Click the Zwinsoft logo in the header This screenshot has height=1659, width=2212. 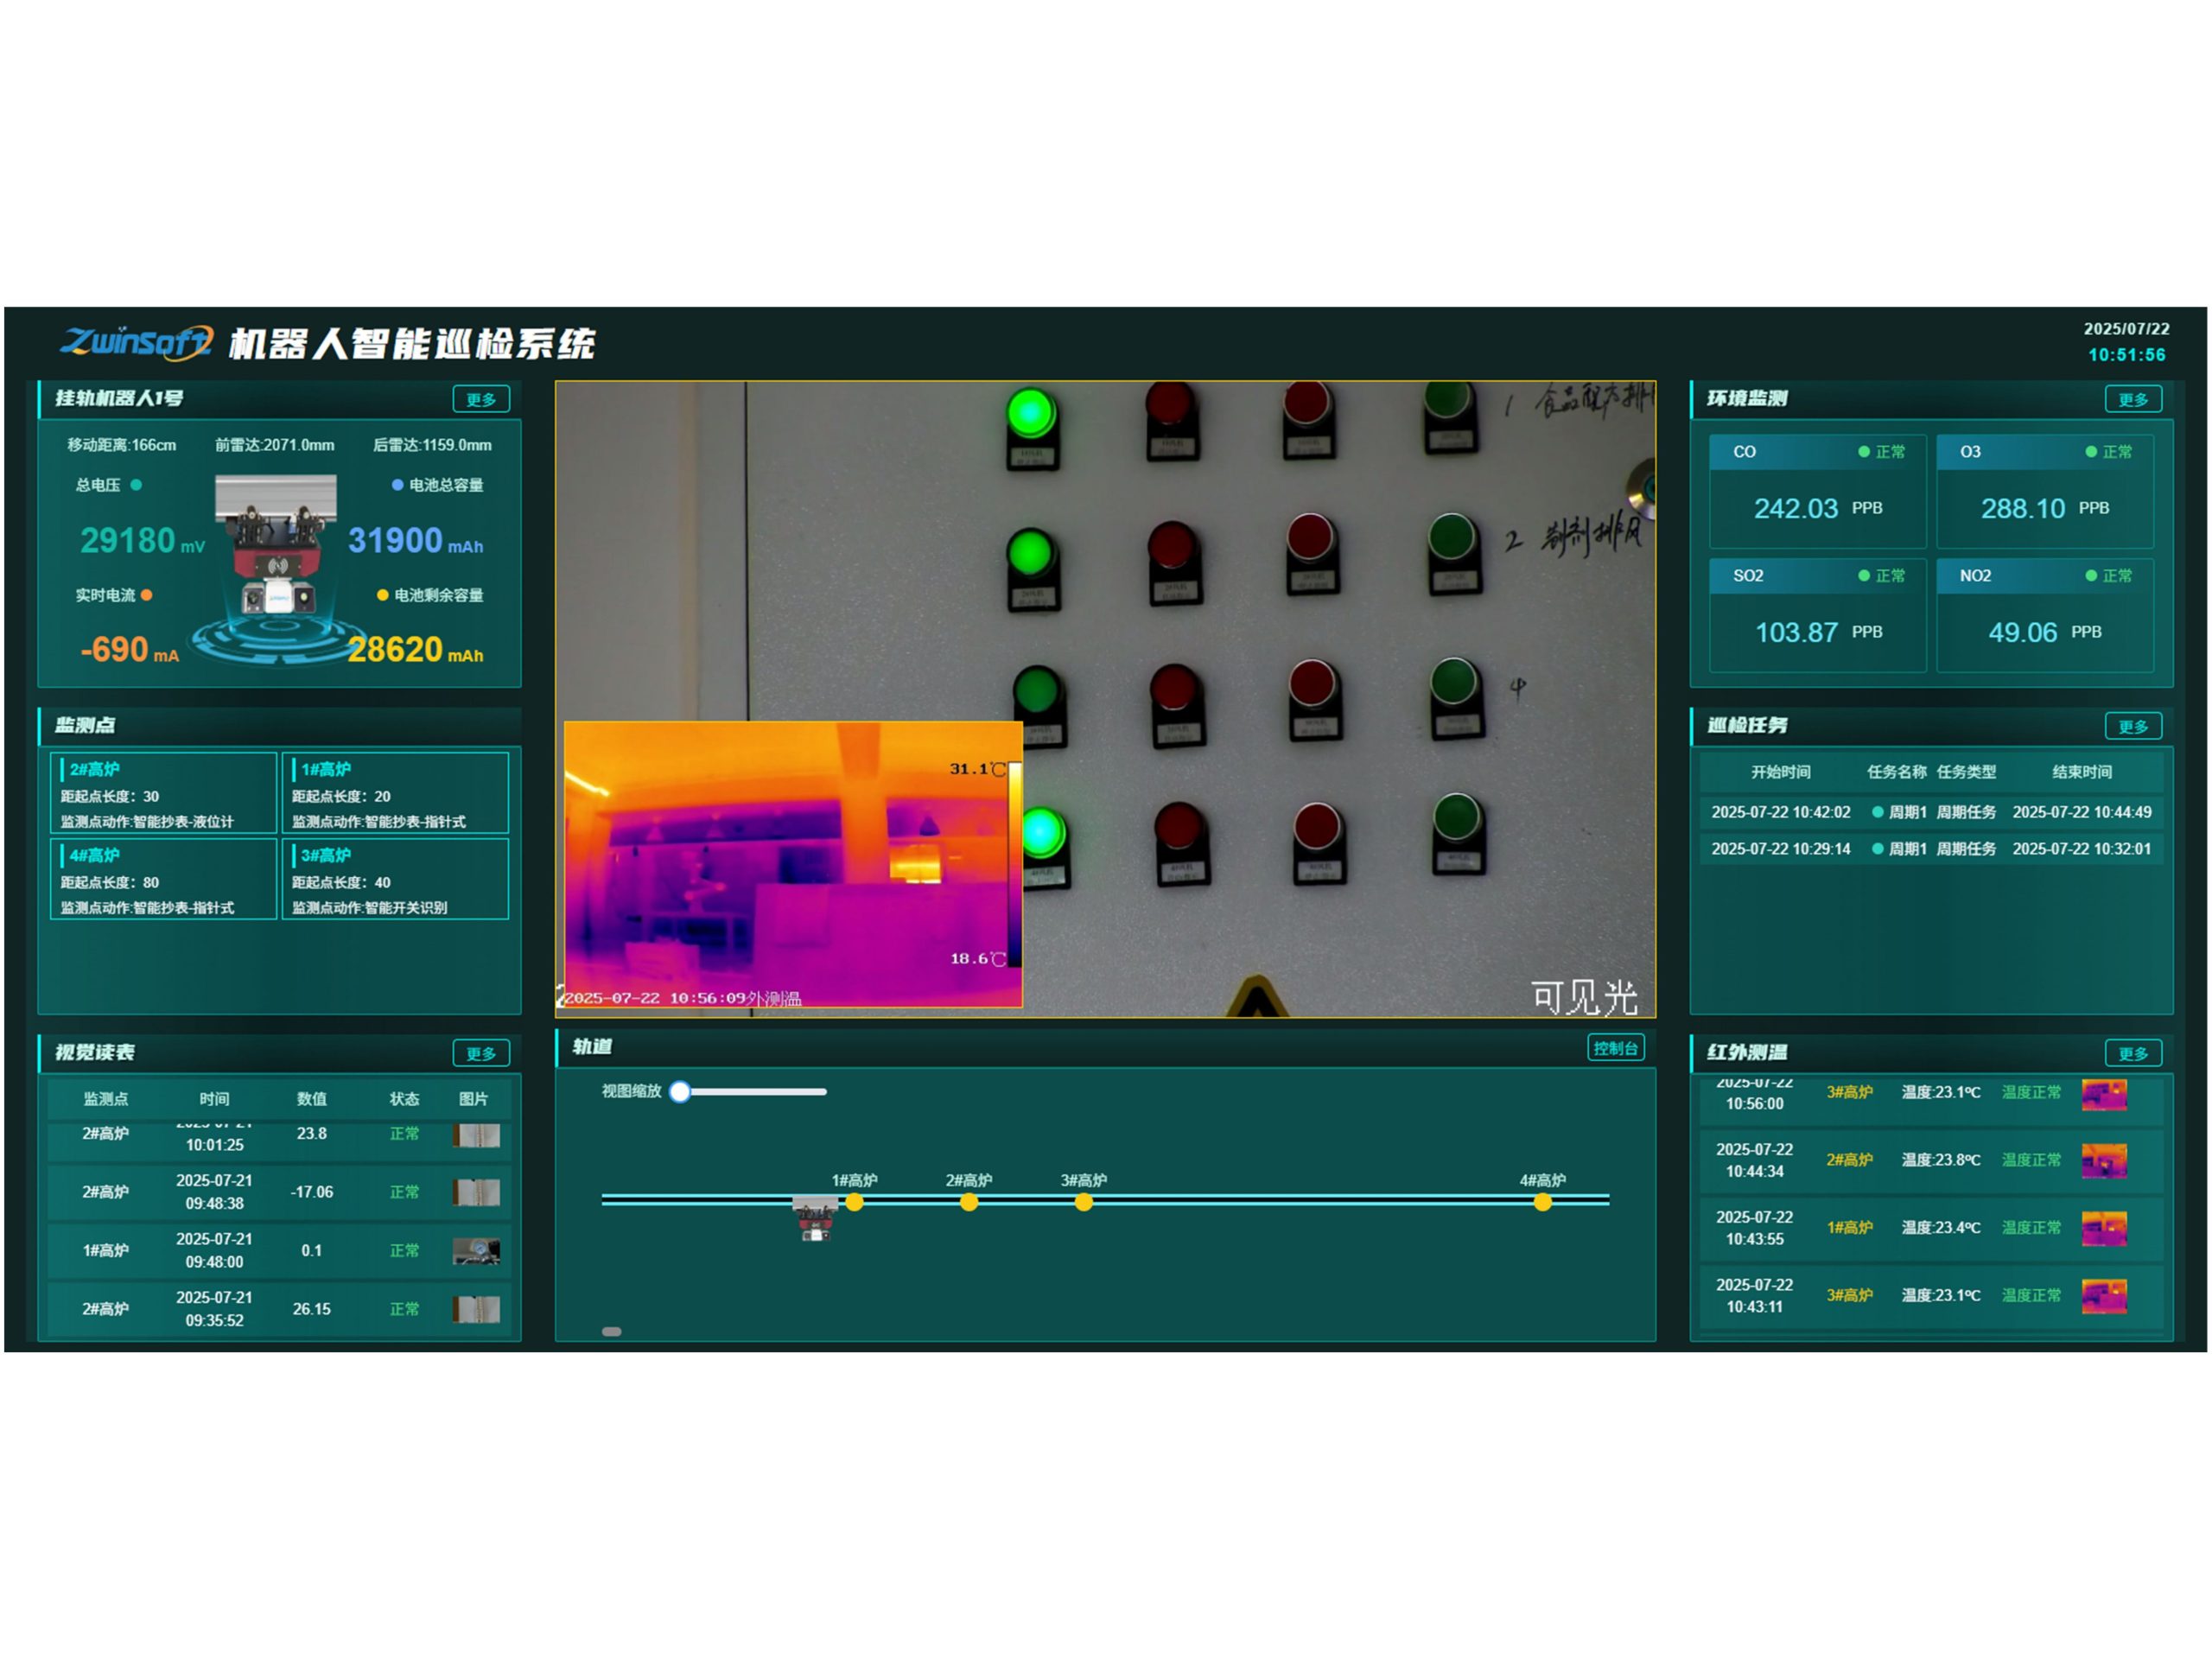click(x=136, y=342)
